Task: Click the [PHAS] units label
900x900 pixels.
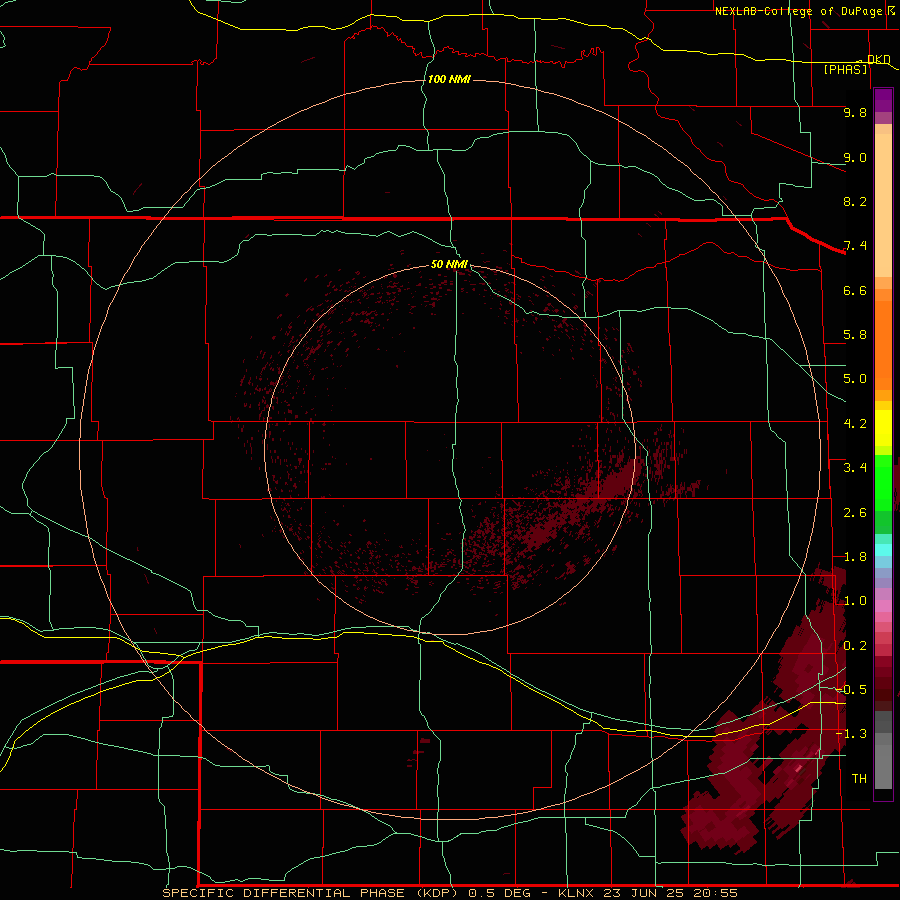Action: [x=845, y=69]
